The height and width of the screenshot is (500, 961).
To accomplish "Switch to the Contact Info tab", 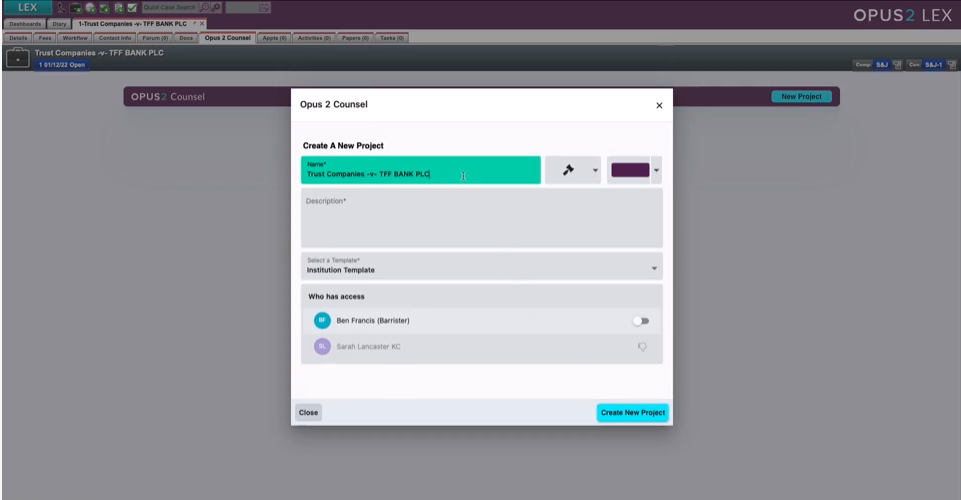I will pyautogui.click(x=115, y=38).
